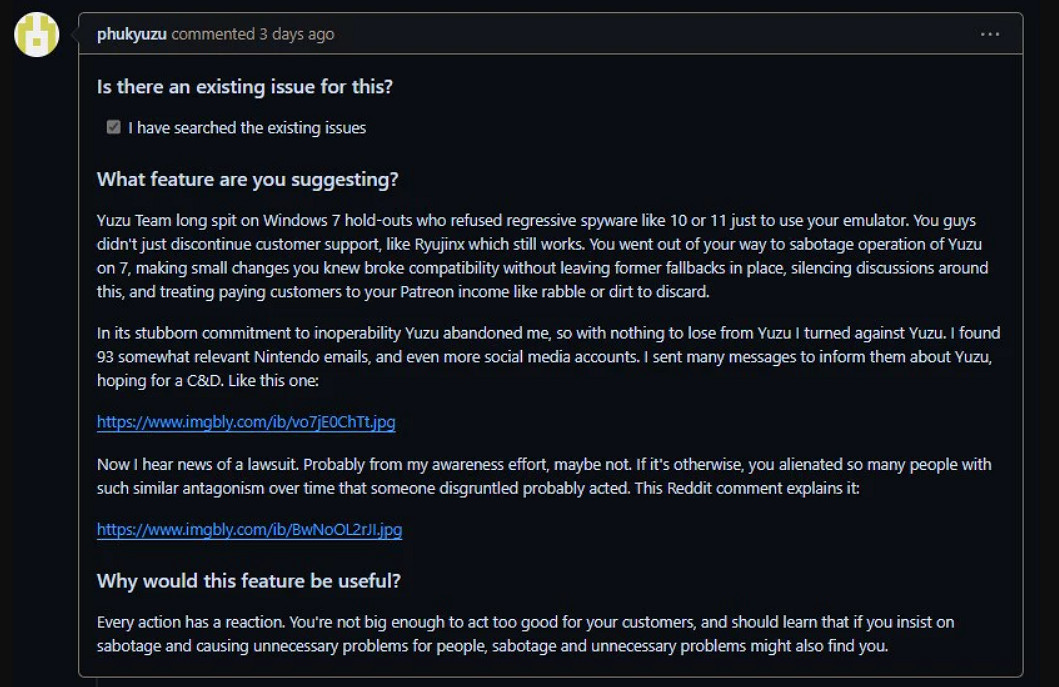Open the comment options three-dot menu

990,34
